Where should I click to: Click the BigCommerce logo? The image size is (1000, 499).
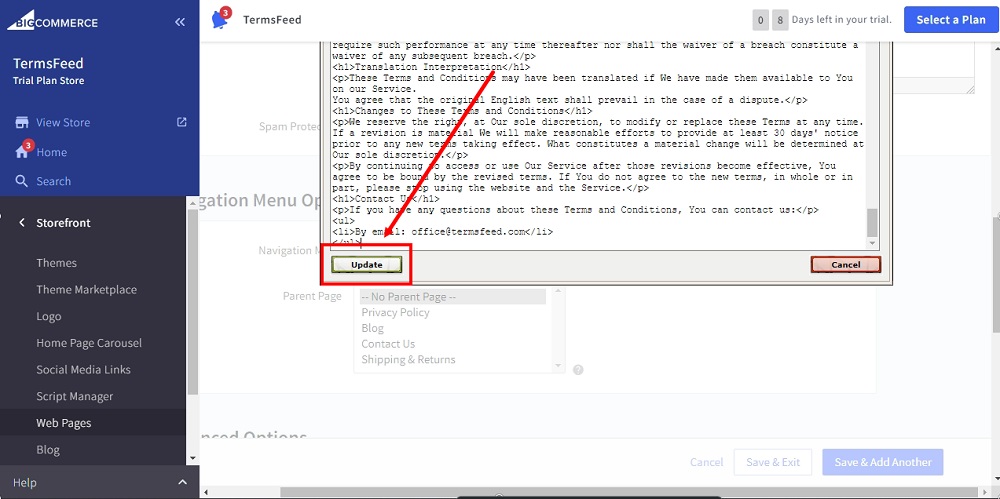(x=52, y=22)
